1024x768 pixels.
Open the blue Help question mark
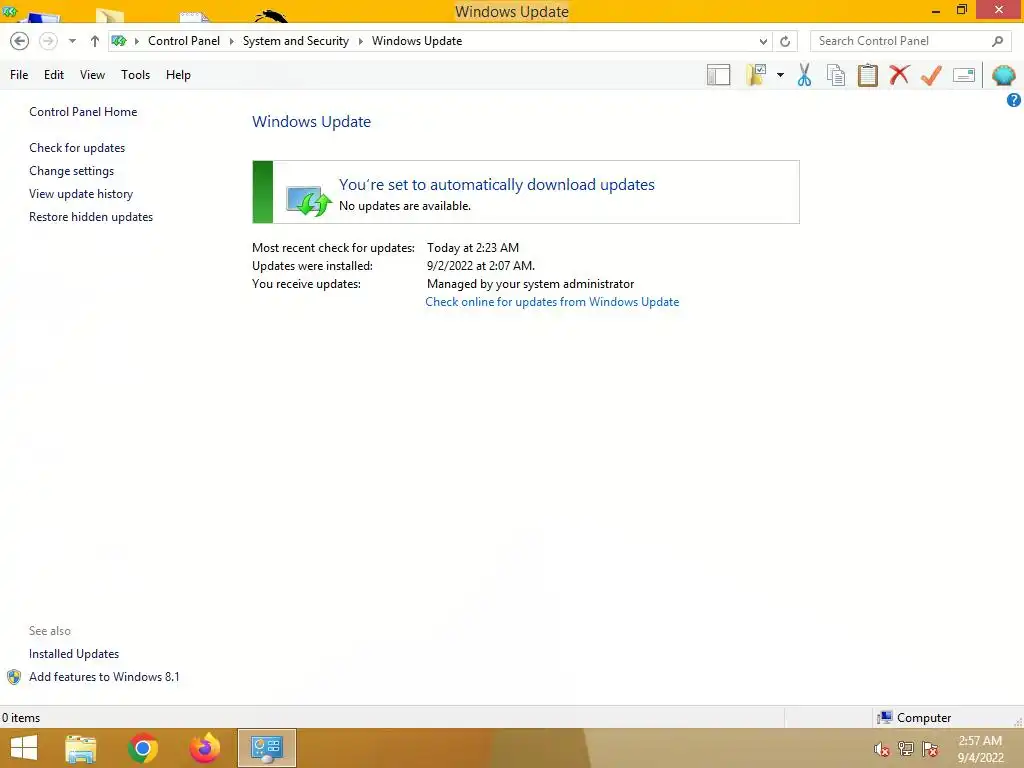[x=1014, y=100]
